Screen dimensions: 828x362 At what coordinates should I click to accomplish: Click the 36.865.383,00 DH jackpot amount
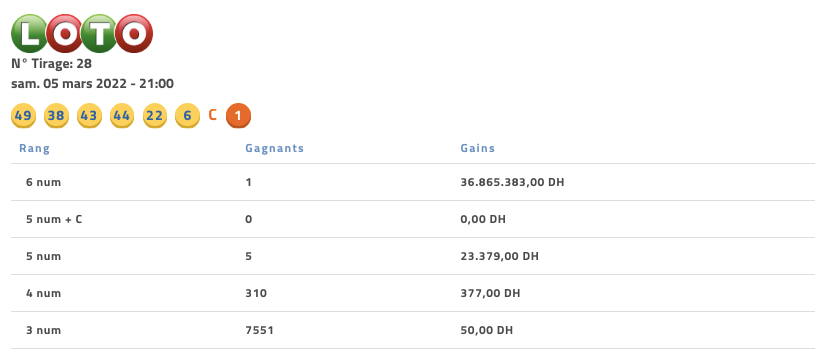tap(512, 183)
